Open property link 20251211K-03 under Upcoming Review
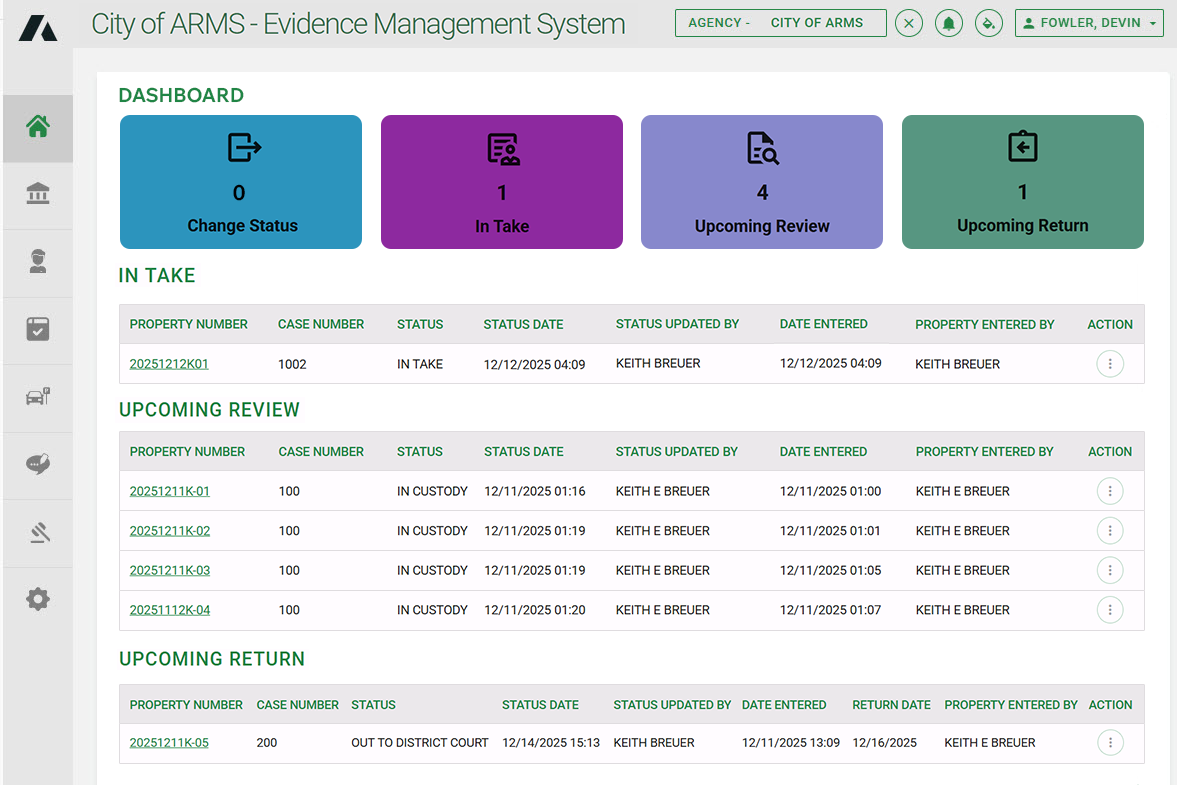Viewport: 1177px width, 785px height. [x=169, y=570]
